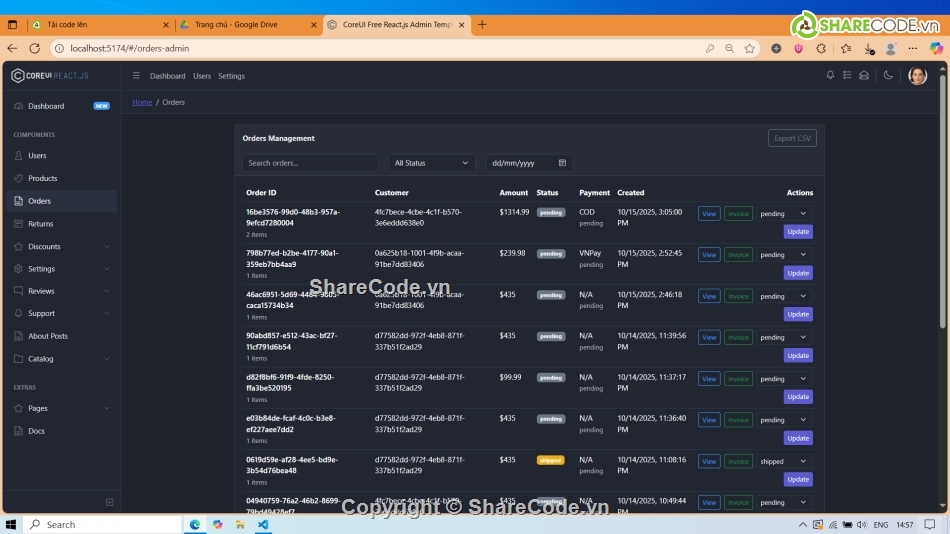Click the Search orders input field
Screen dimensions: 950x534
point(310,163)
